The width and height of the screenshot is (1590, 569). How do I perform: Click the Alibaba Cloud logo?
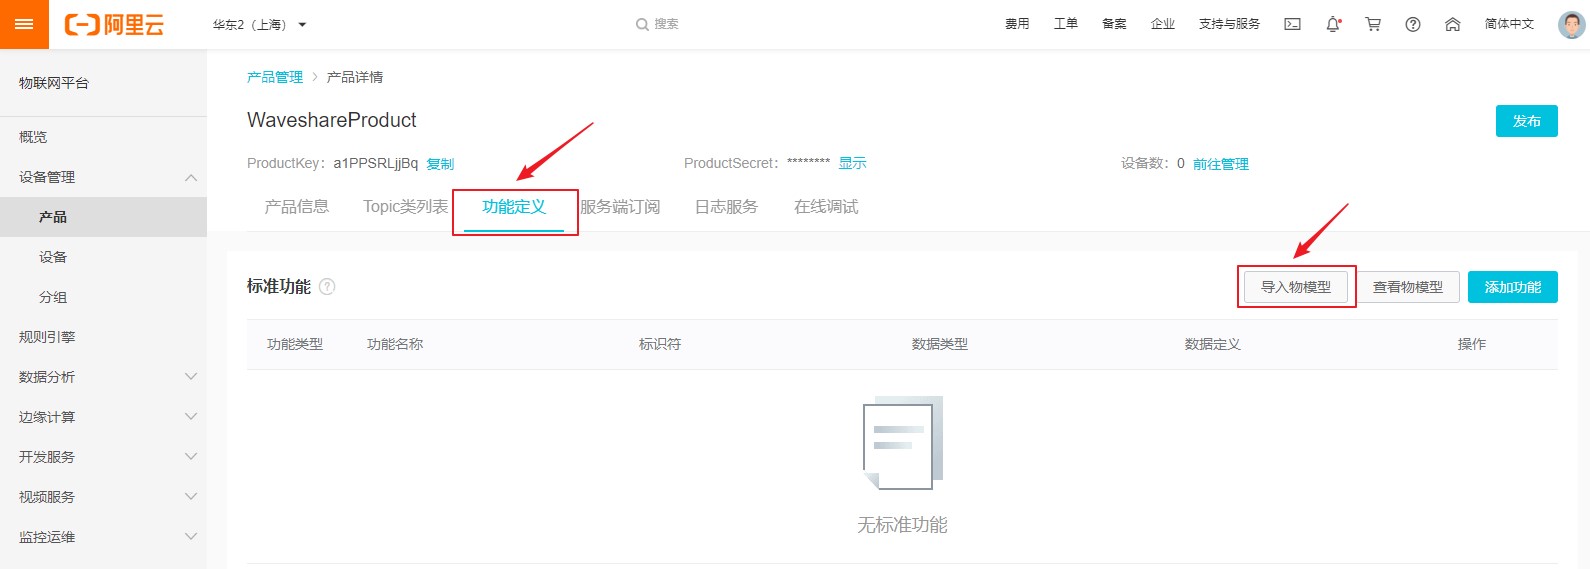click(x=114, y=25)
